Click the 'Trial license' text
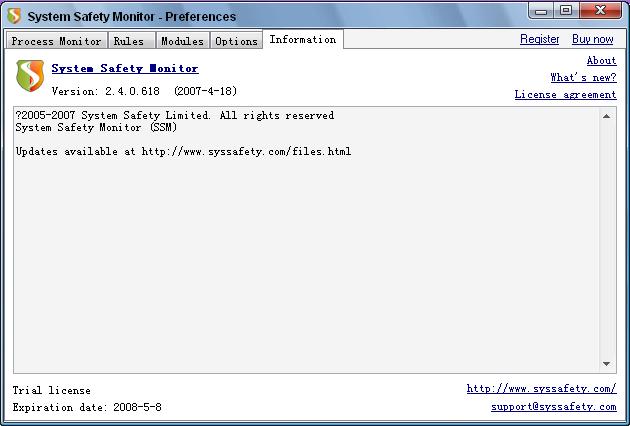Viewport: 630px width, 426px height. tap(51, 390)
